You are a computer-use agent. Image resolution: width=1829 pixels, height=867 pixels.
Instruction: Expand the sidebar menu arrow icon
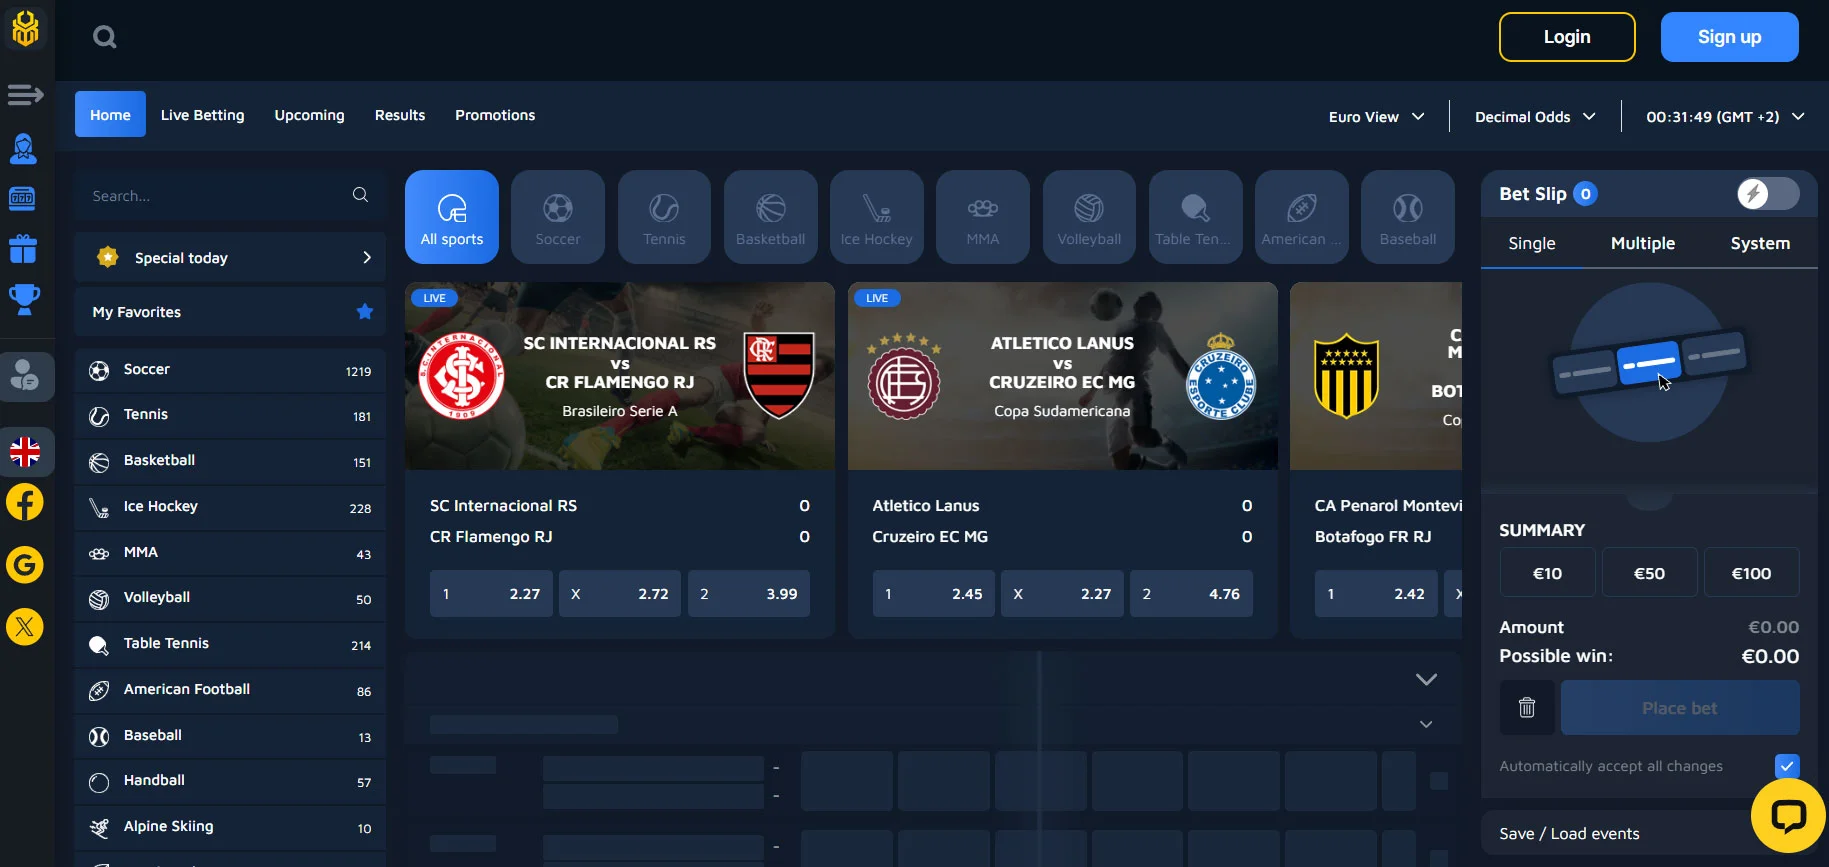[x=25, y=95]
